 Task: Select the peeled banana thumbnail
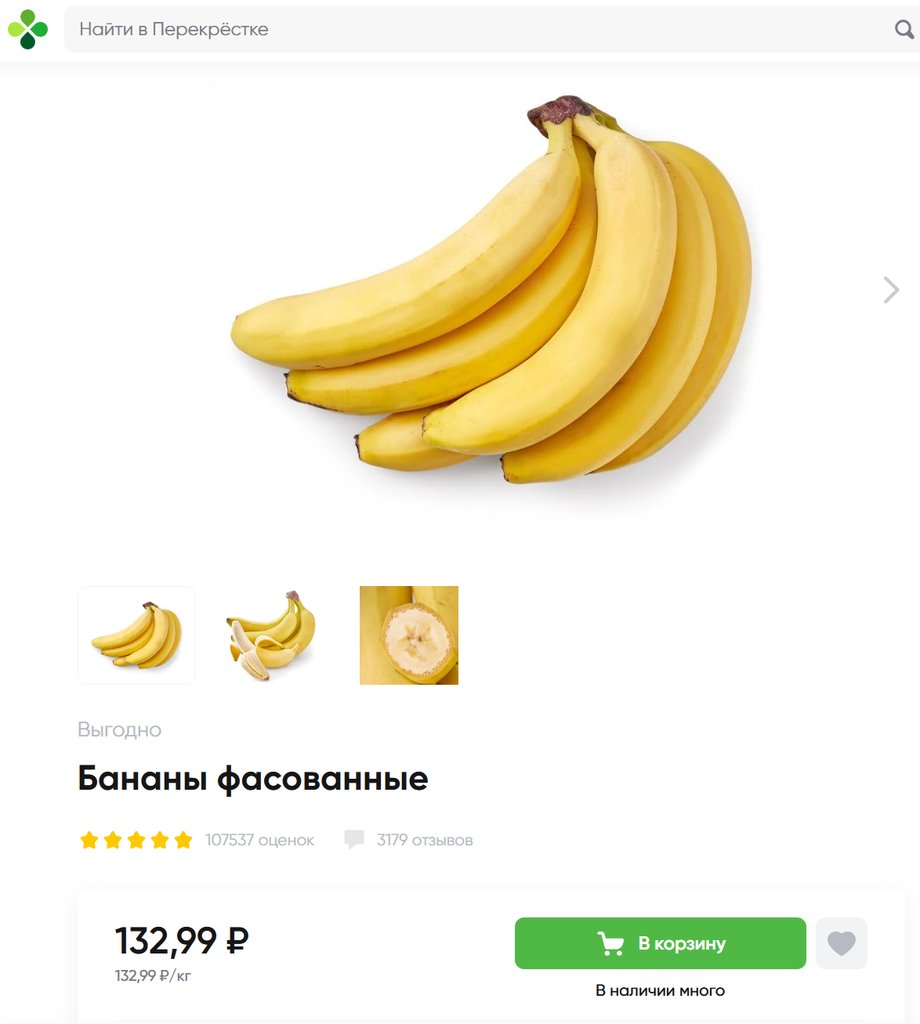[271, 635]
